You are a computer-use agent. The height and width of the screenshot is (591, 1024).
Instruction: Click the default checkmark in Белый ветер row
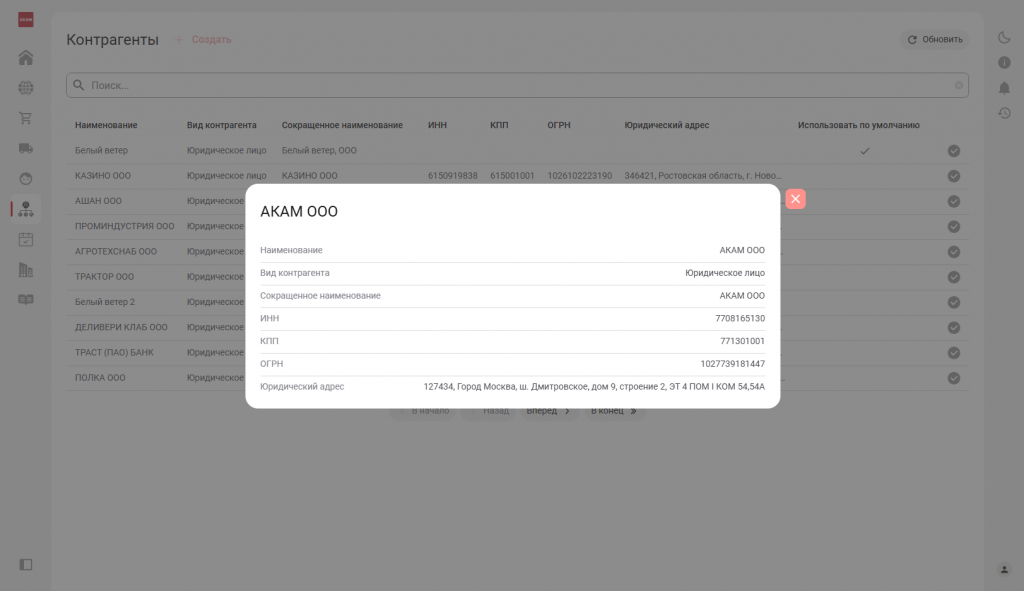[865, 151]
